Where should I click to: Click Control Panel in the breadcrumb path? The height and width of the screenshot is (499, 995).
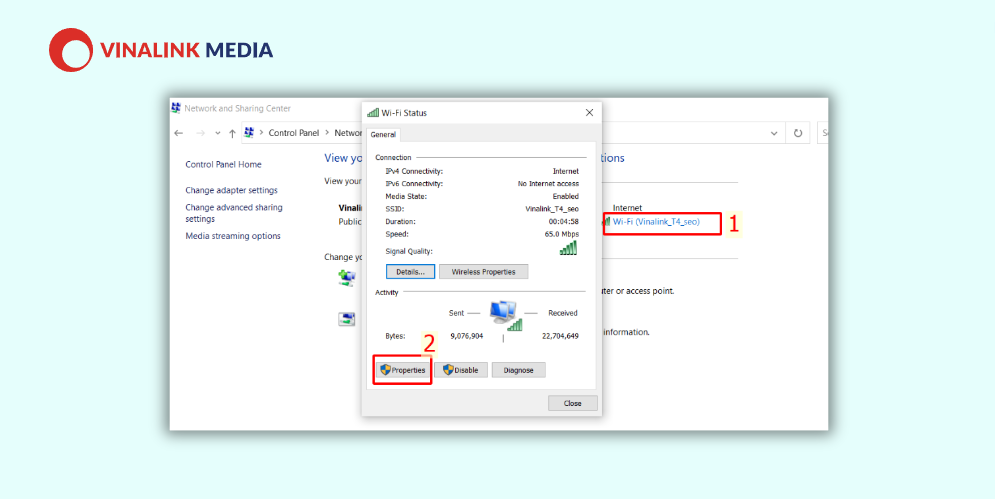pyautogui.click(x=294, y=133)
